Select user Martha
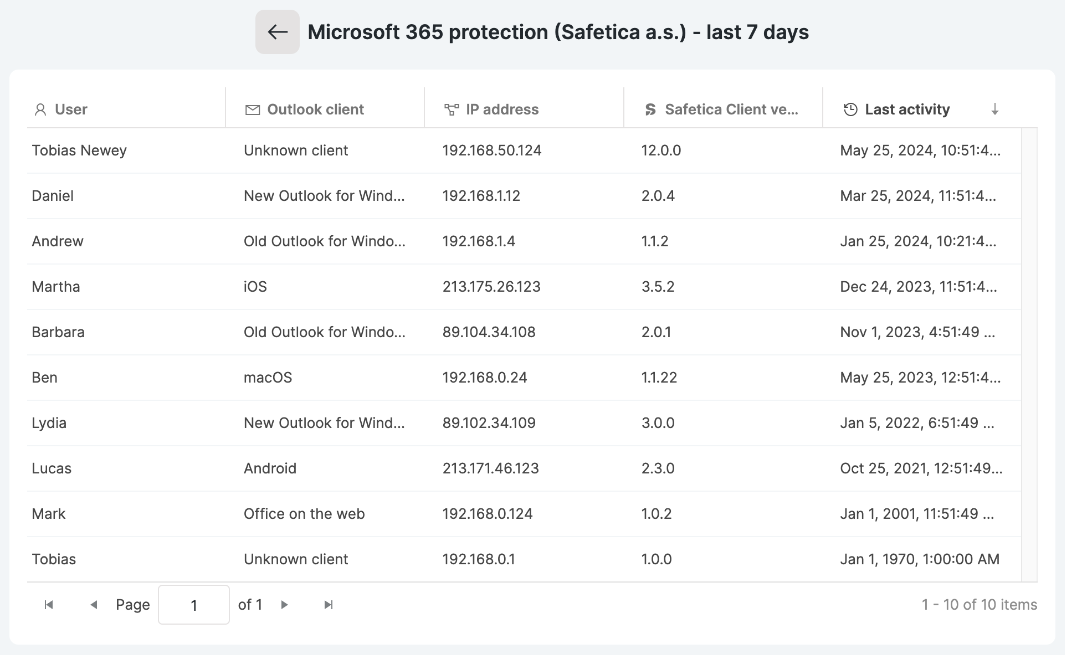Screen dimensions: 1065x655 pyautogui.click(x=56, y=287)
